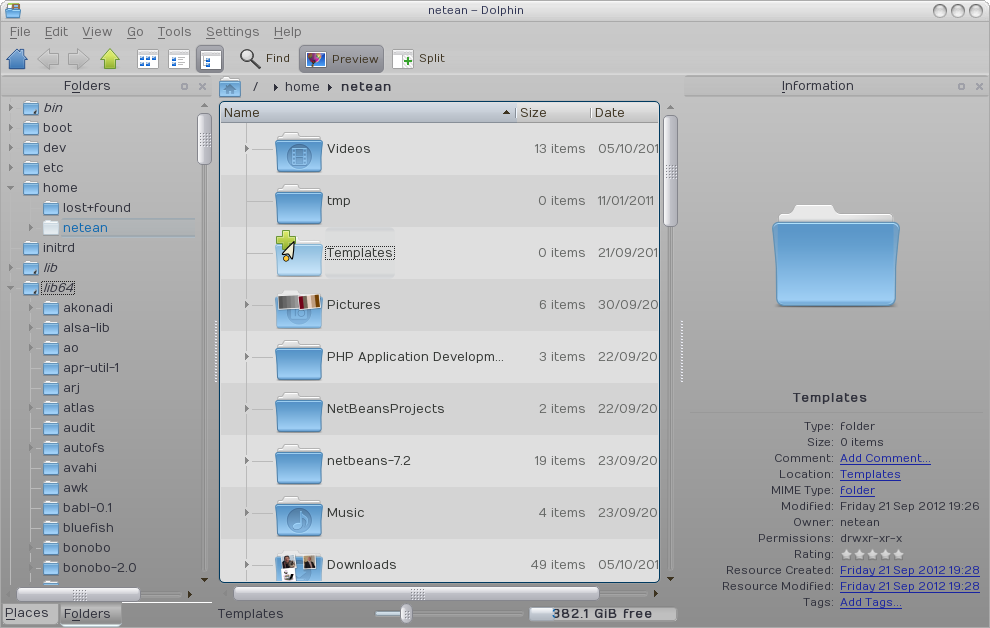
Task: Open the Edit menu
Action: click(x=56, y=32)
